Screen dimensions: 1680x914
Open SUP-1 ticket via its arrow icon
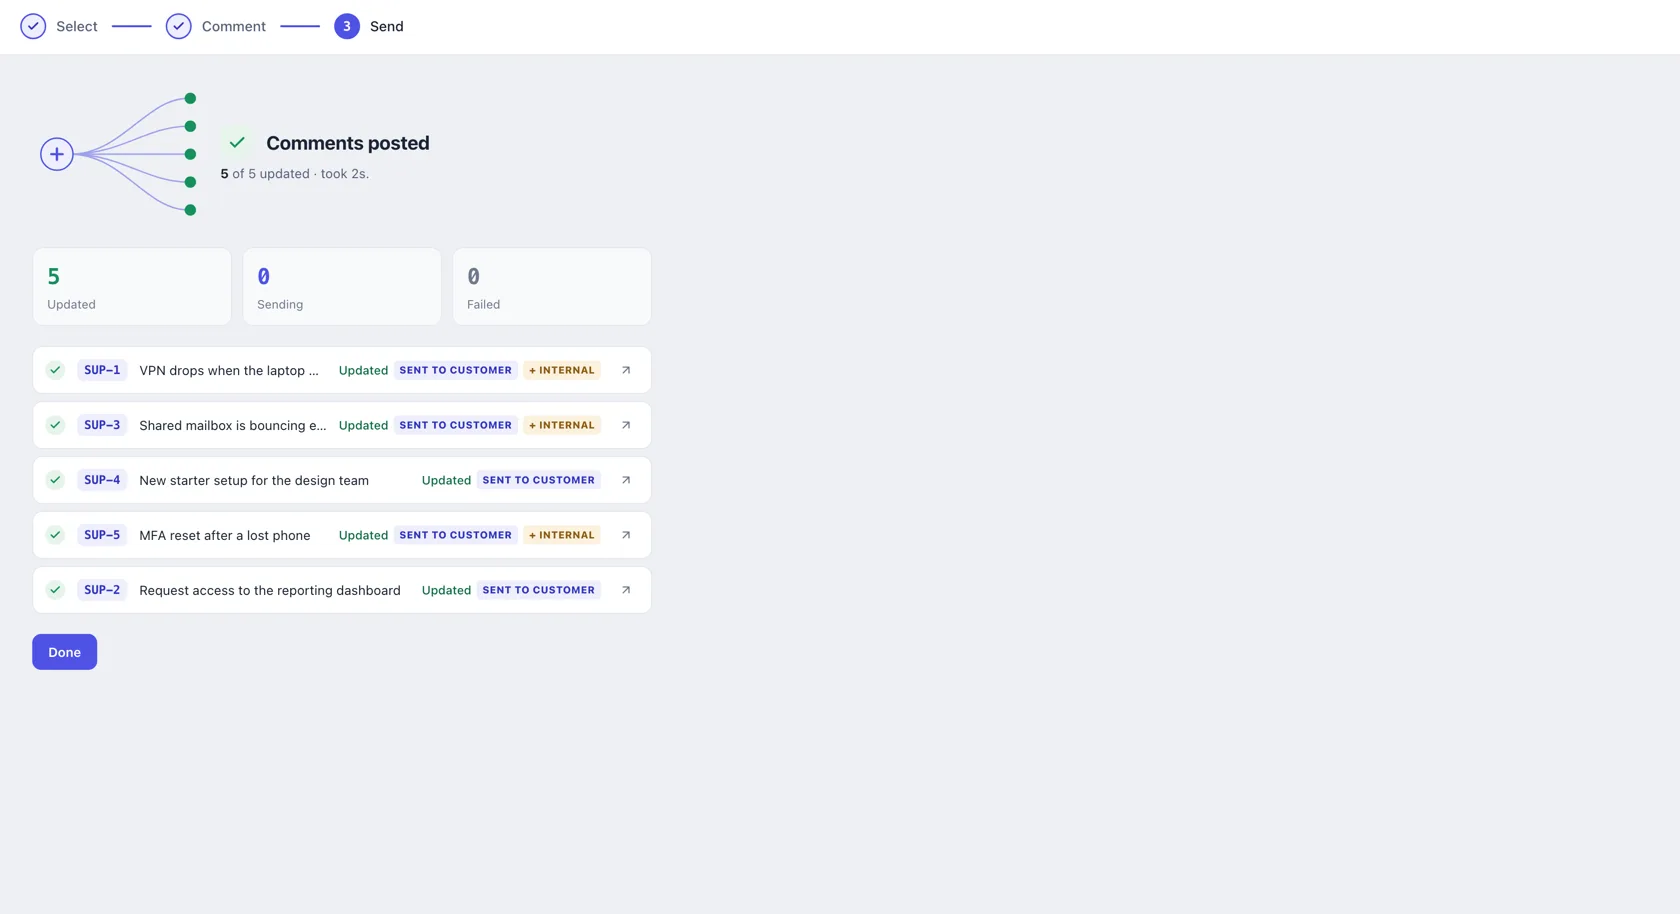[626, 370]
